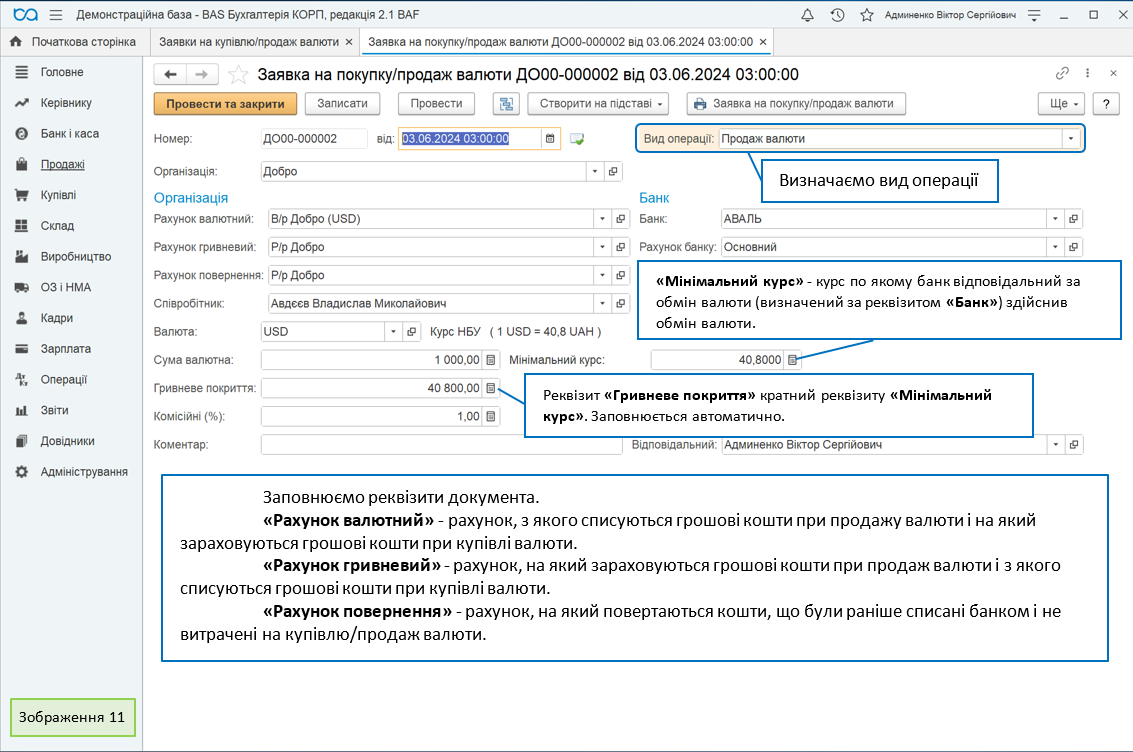The height and width of the screenshot is (752, 1133).
Task: Click Провести та закрити button
Action: click(x=225, y=104)
